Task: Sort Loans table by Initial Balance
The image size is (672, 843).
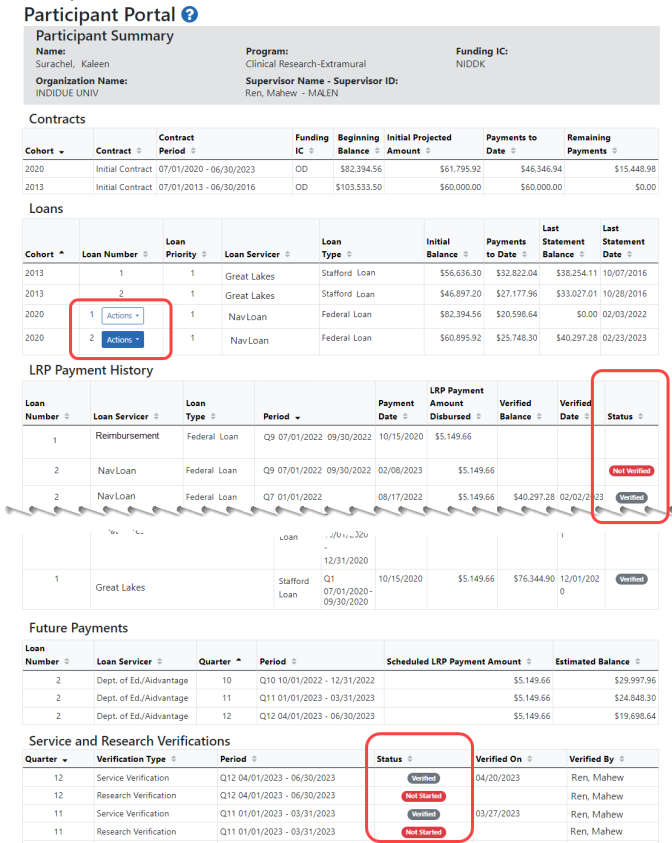Action: pyautogui.click(x=447, y=248)
